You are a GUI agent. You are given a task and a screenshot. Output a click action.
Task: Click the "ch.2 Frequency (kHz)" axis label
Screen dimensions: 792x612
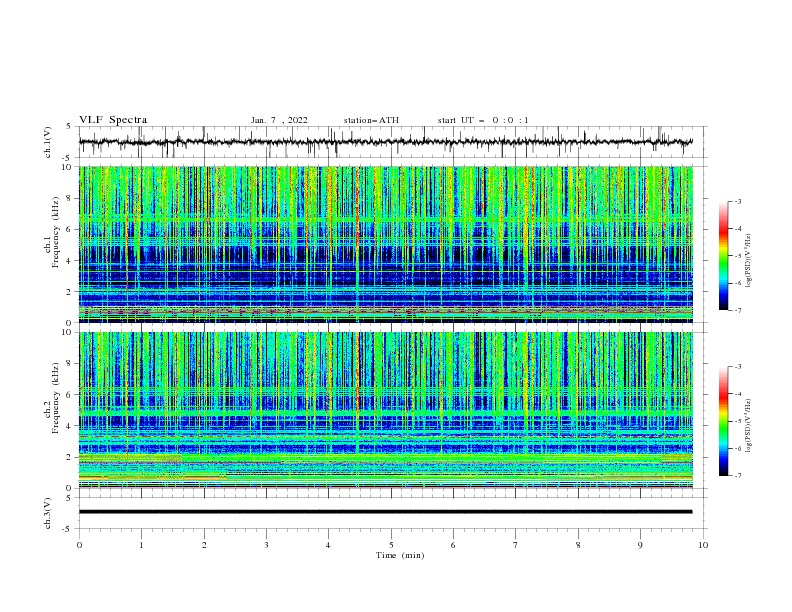52,397
